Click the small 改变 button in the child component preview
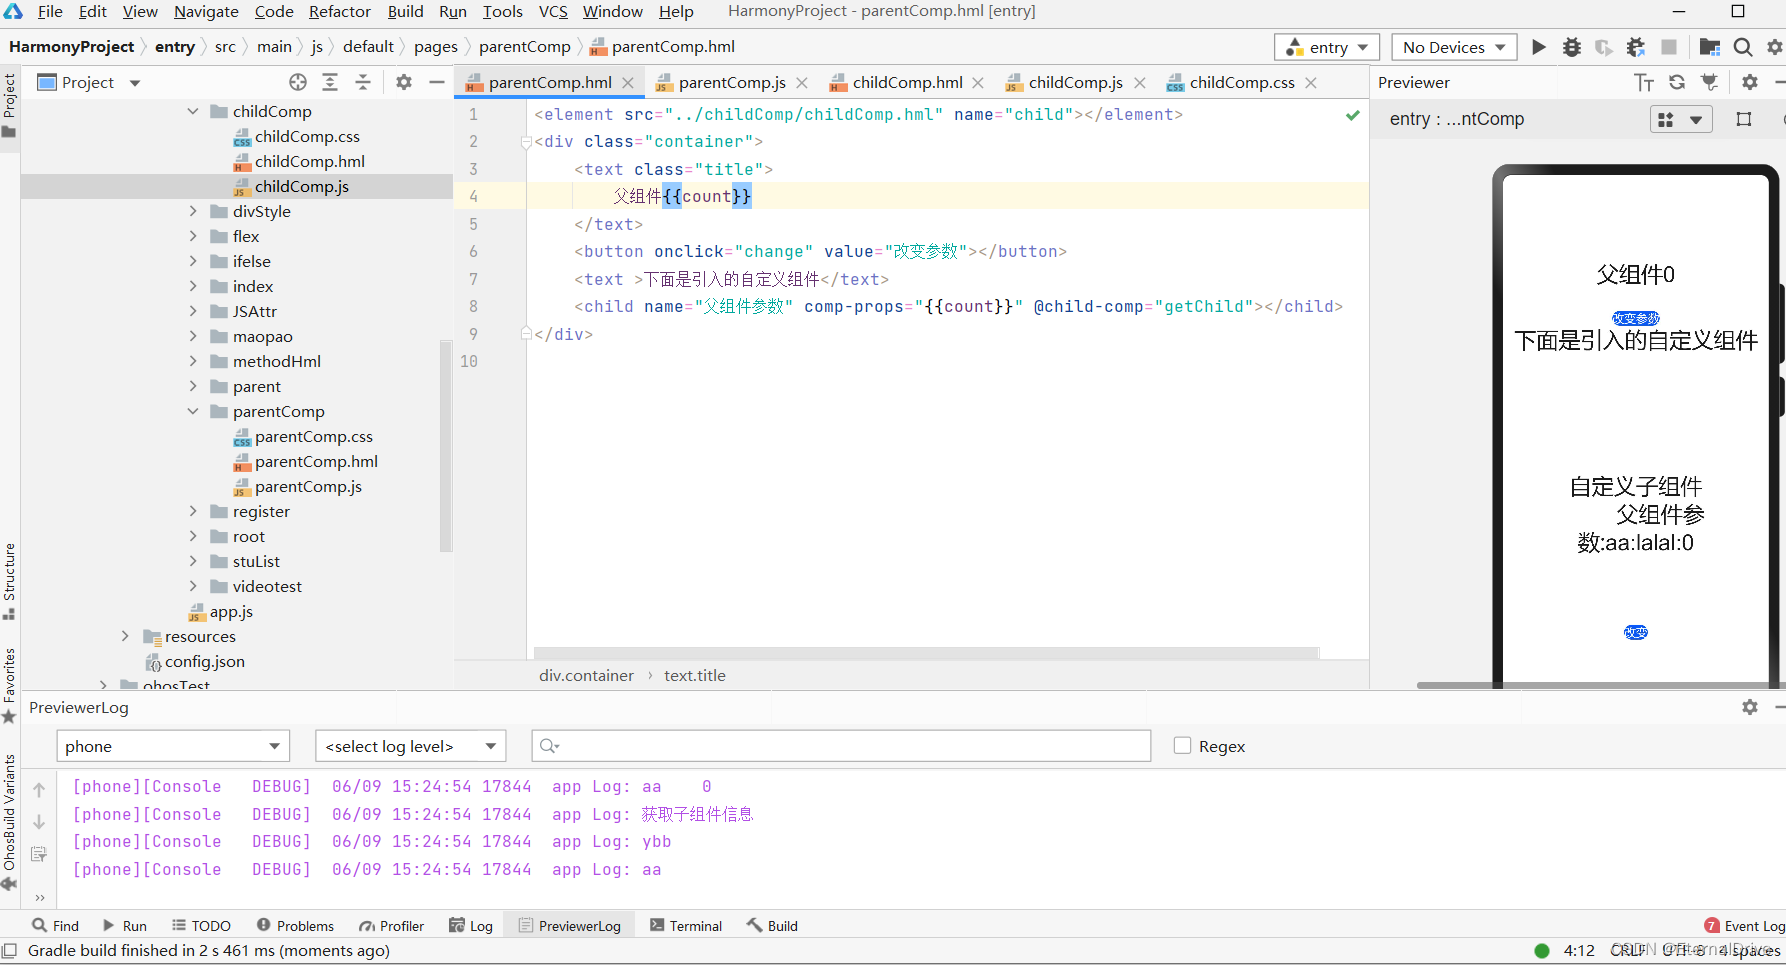 [x=1636, y=632]
